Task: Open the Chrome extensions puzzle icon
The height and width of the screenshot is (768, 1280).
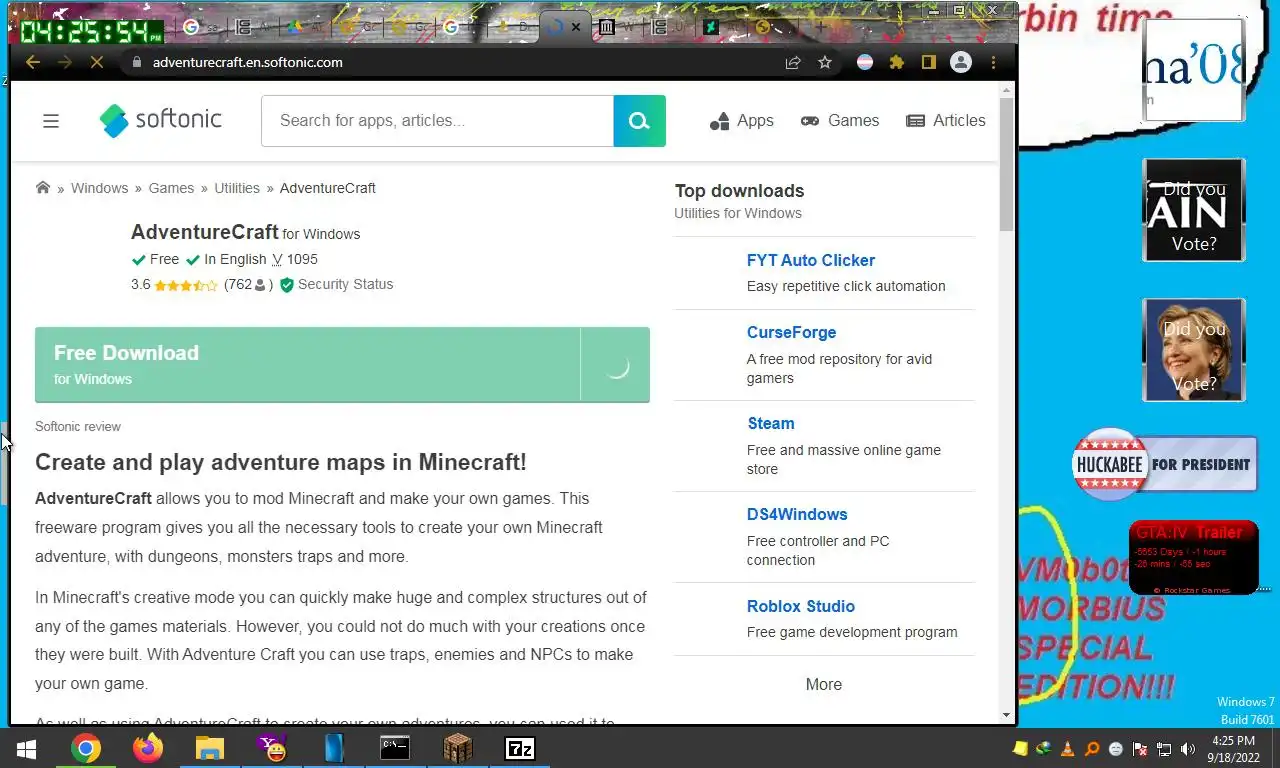Action: tap(897, 62)
